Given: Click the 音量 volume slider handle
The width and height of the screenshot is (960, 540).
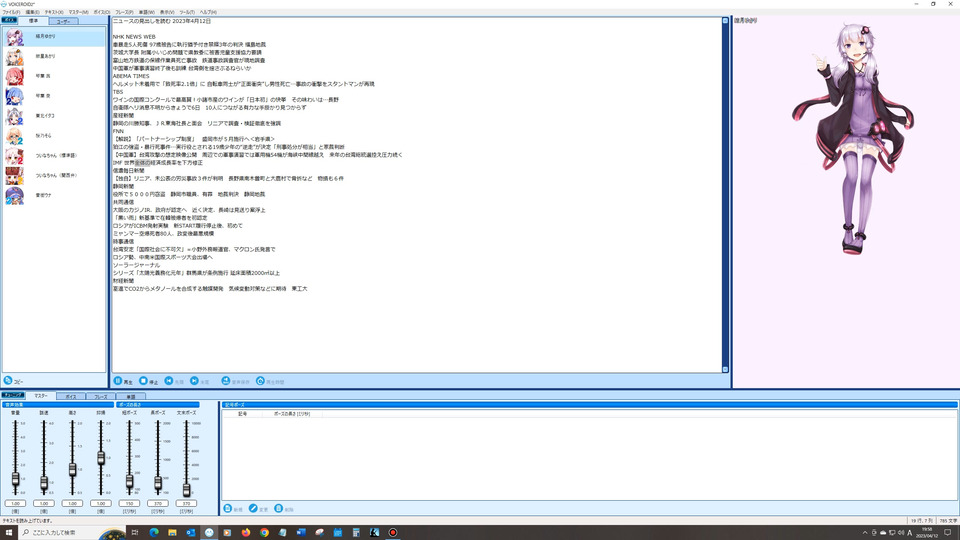Looking at the screenshot, I should [15, 479].
